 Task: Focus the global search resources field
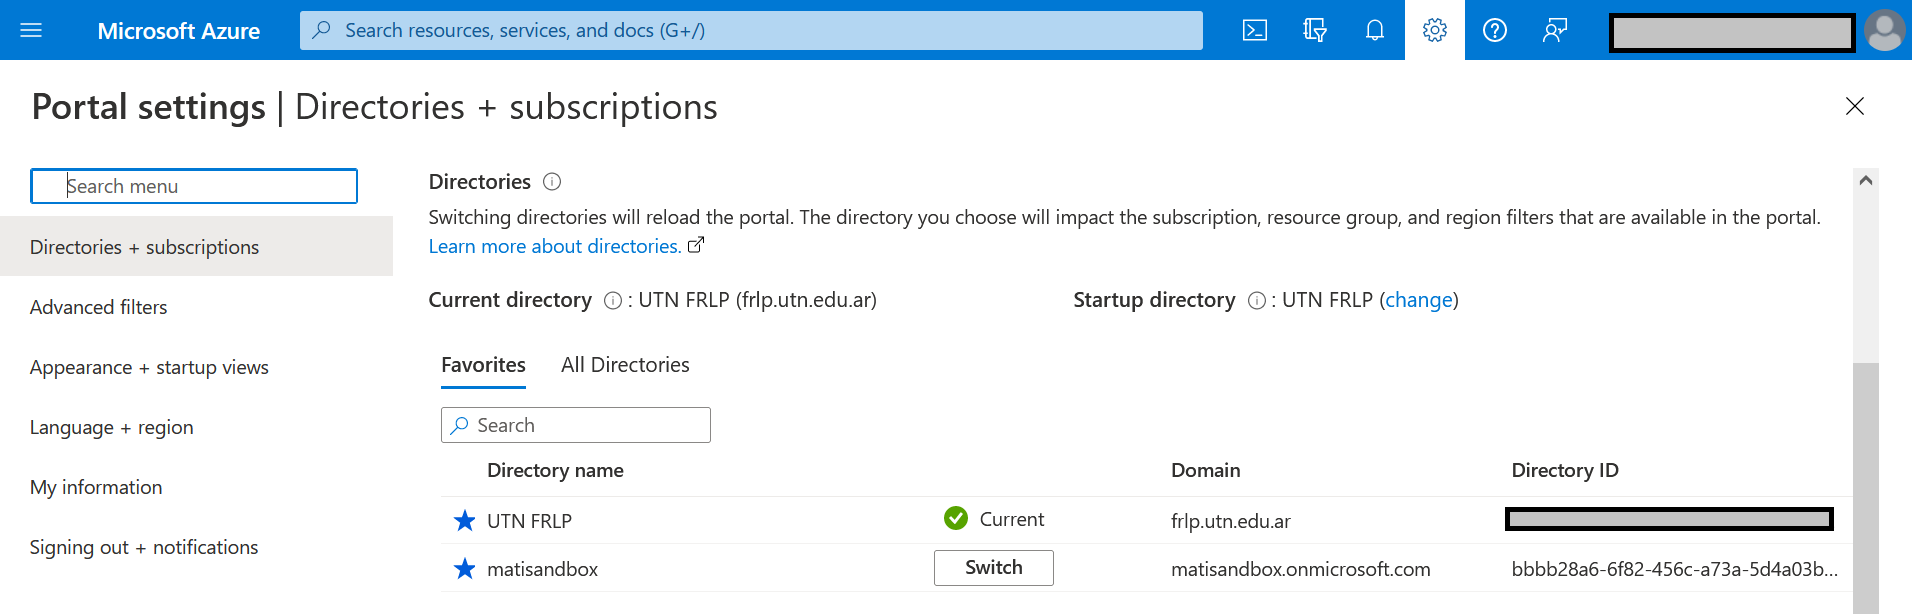tap(751, 30)
